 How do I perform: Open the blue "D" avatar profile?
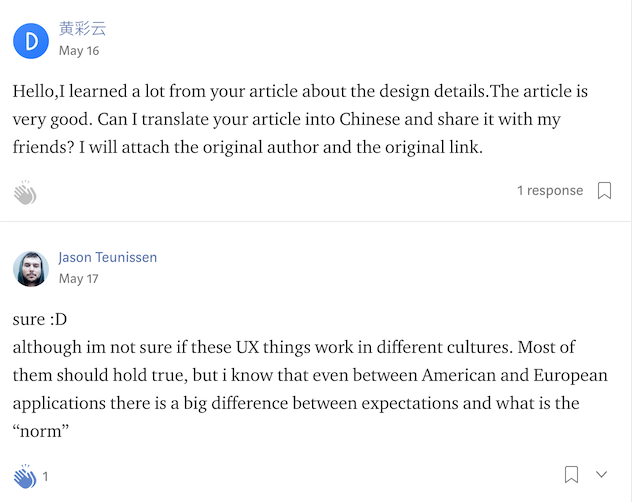point(31,40)
